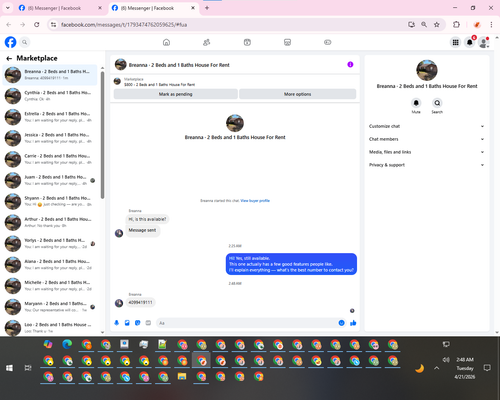
Task: Mute the conversation with bell icon
Action: tap(416, 103)
